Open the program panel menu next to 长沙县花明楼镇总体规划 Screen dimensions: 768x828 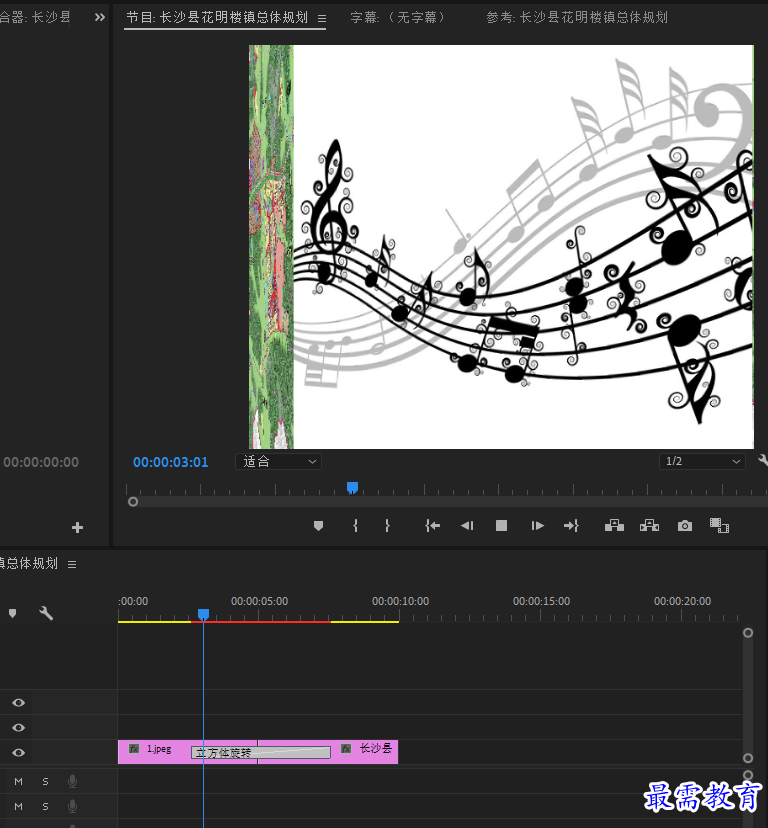point(322,18)
